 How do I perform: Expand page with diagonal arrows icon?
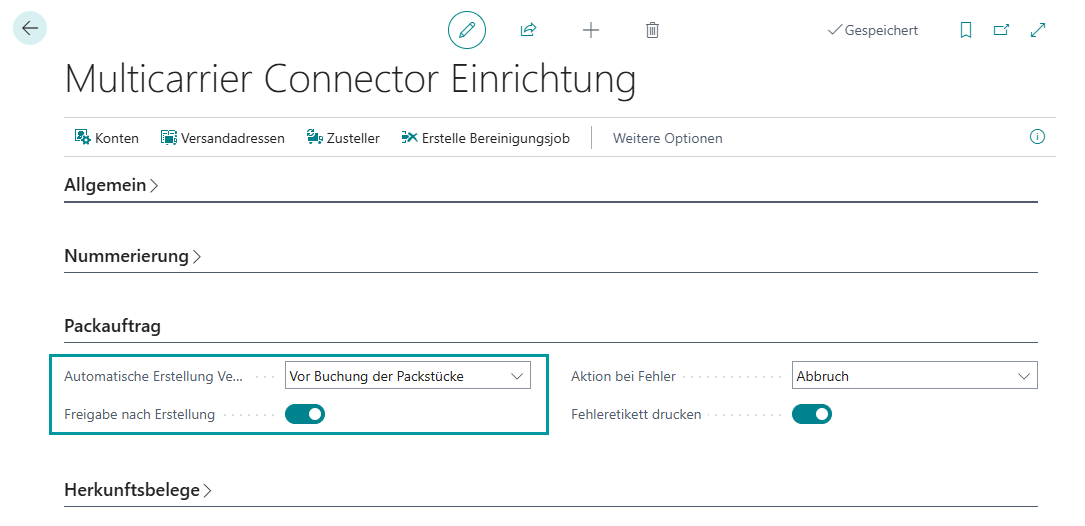pyautogui.click(x=1038, y=30)
